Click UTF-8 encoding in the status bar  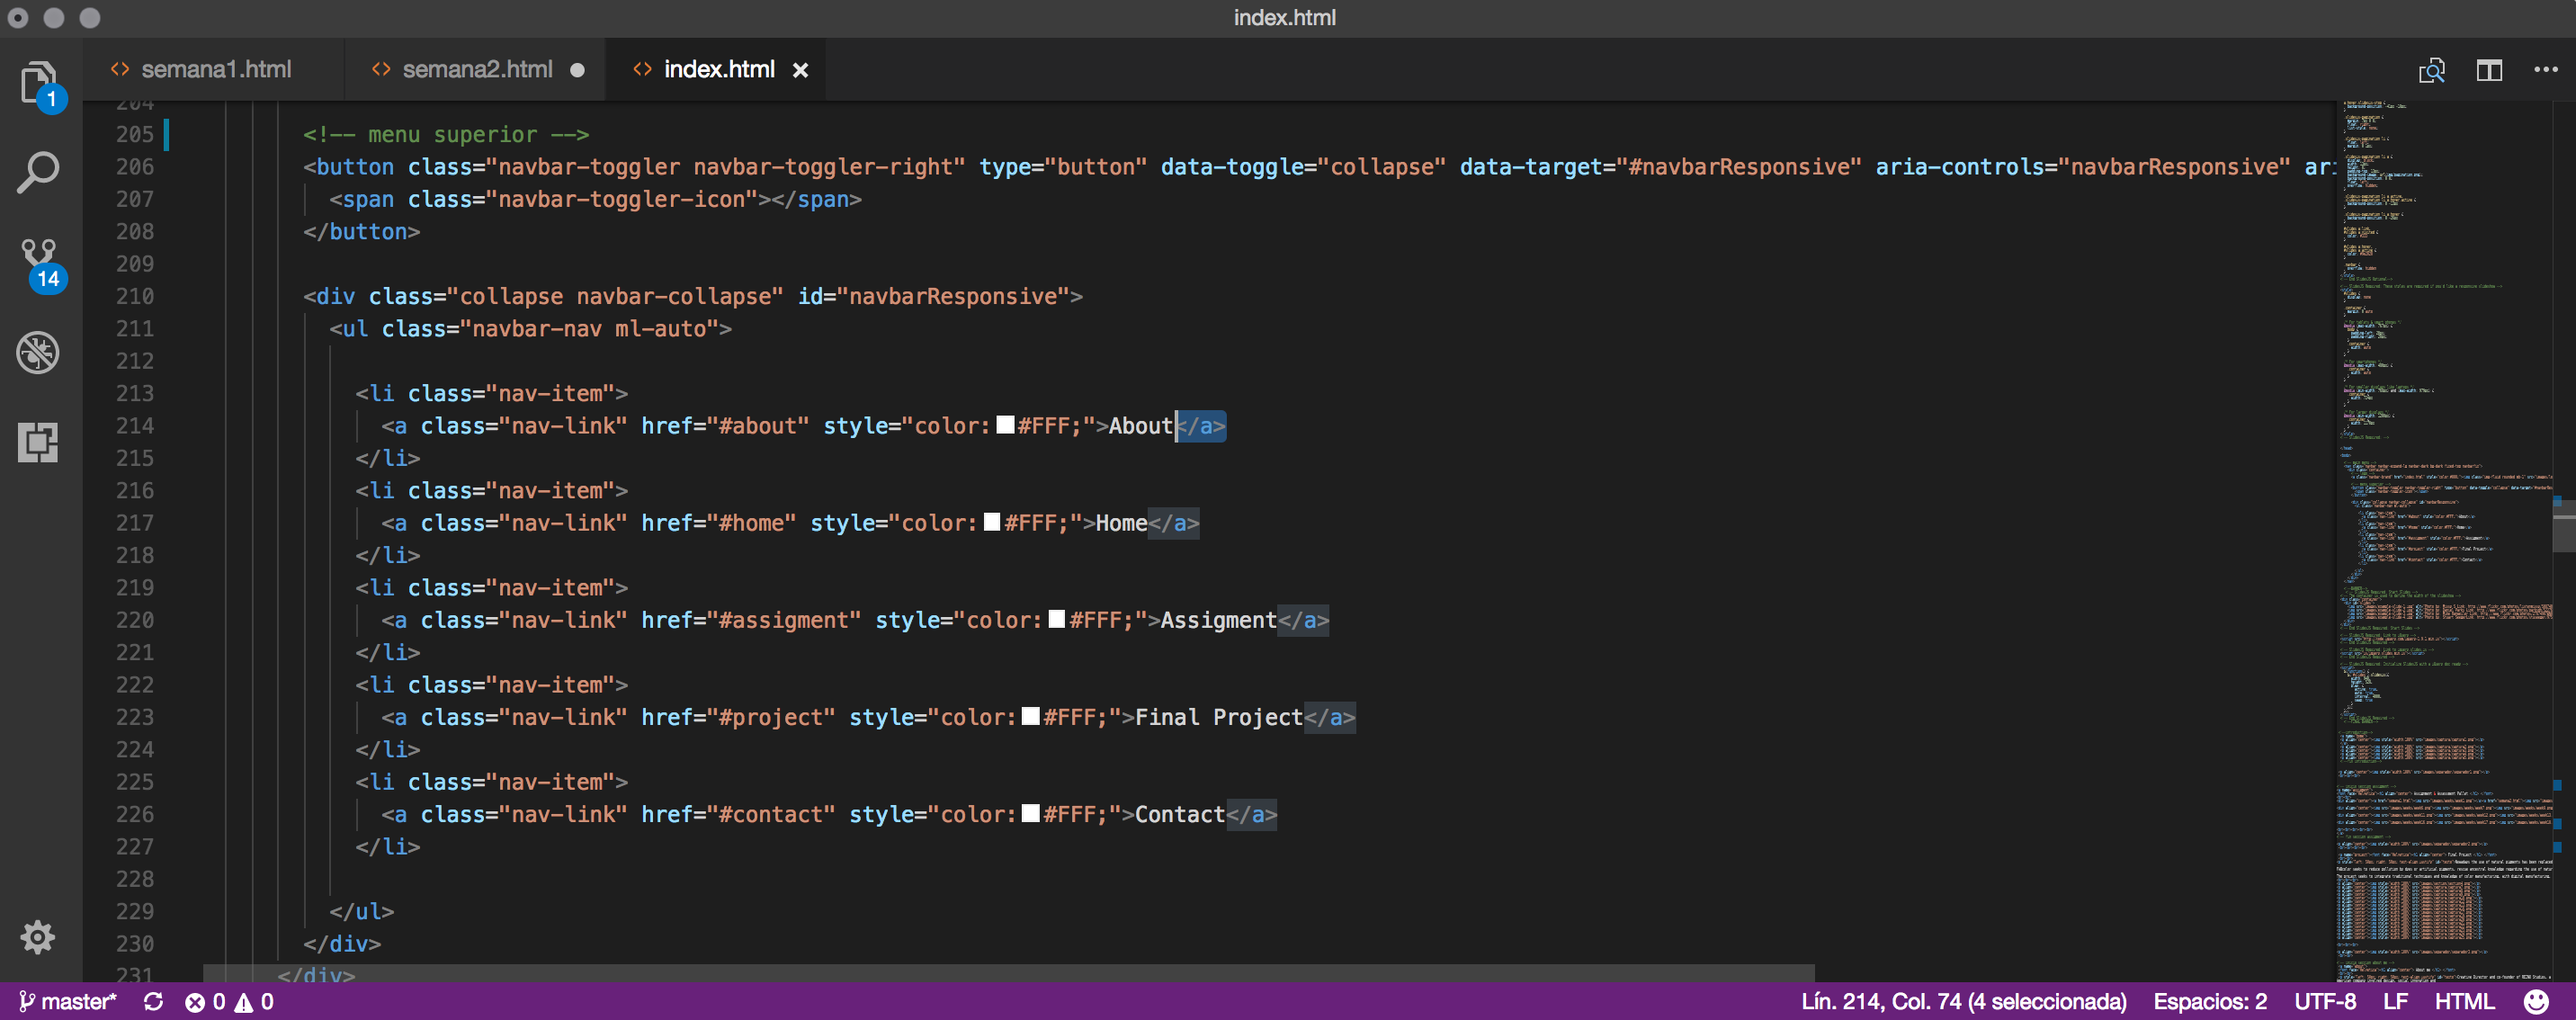point(2324,1001)
